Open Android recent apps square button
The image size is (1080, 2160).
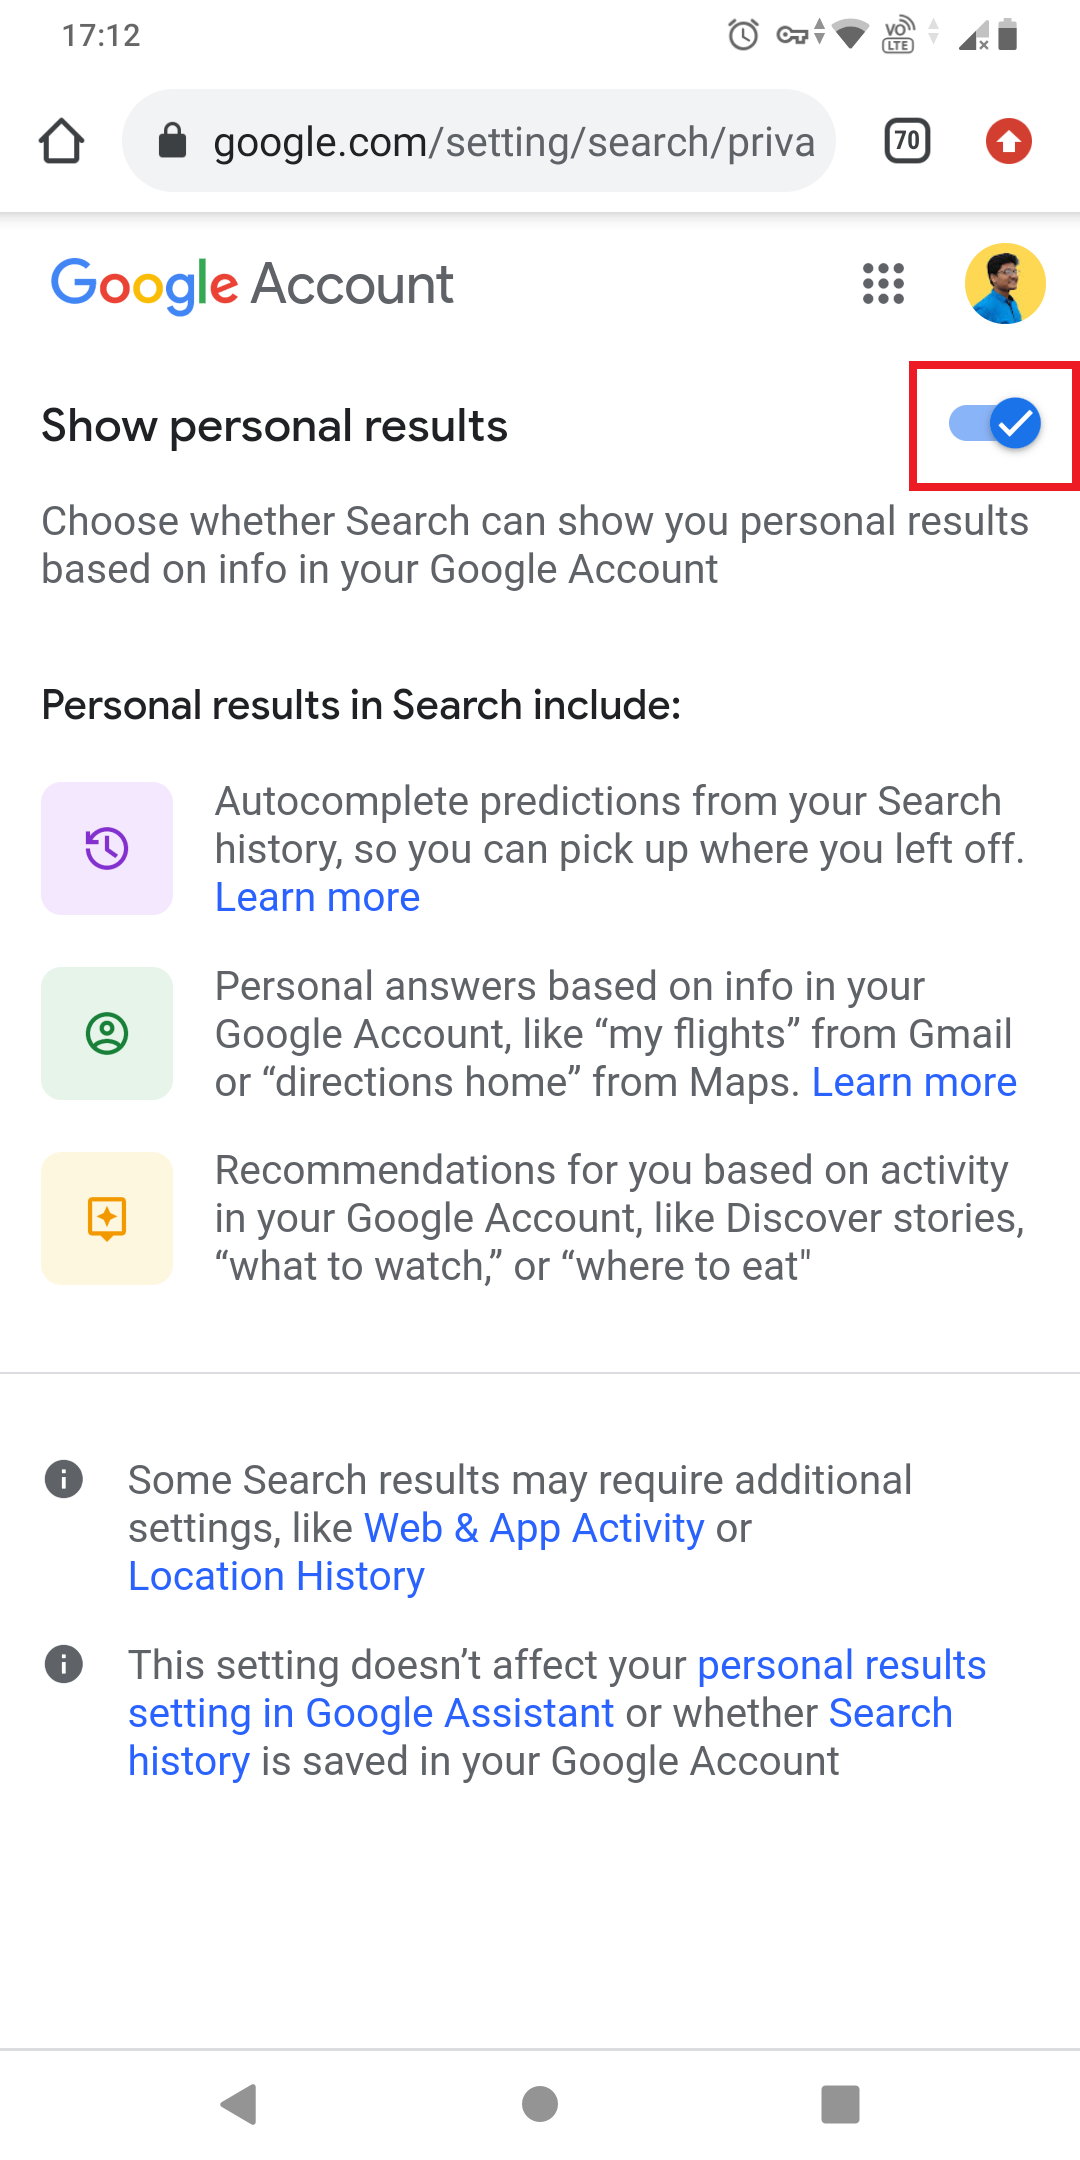pos(840,2104)
